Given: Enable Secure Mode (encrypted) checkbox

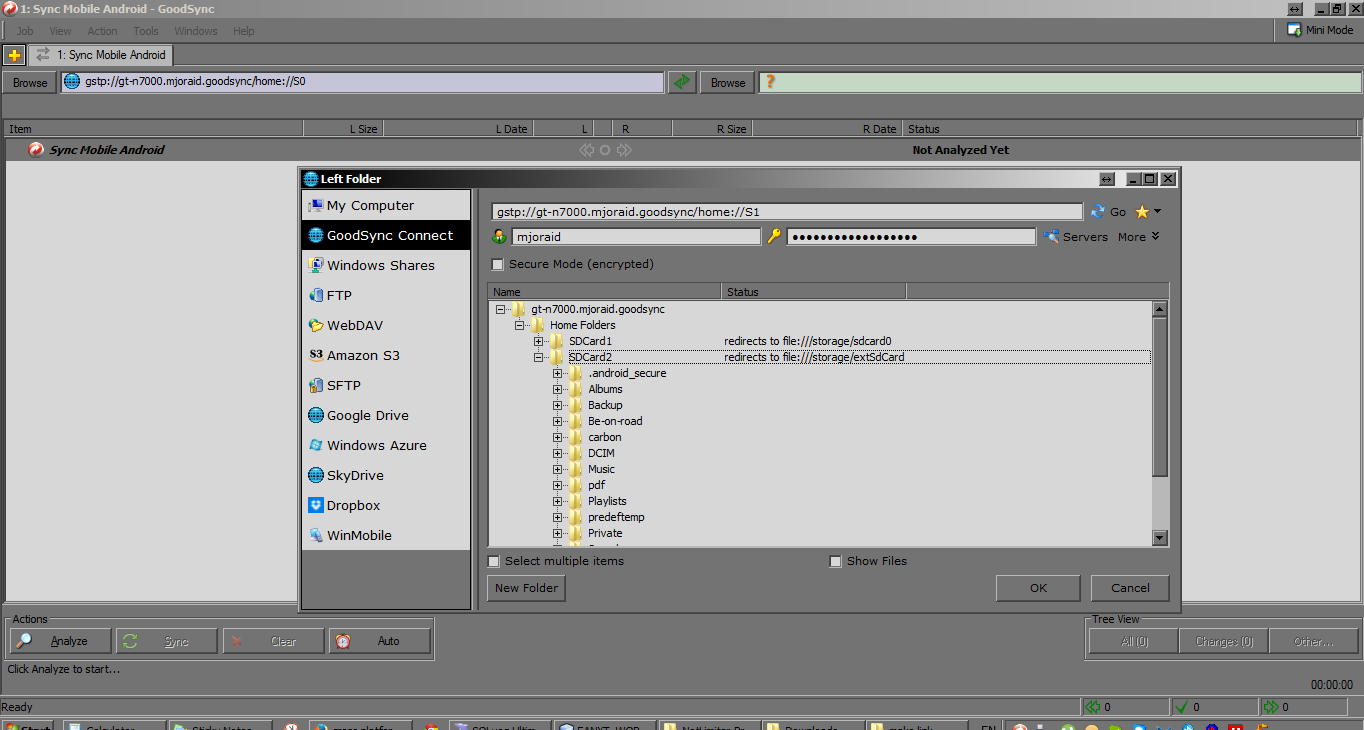Looking at the screenshot, I should pos(498,264).
